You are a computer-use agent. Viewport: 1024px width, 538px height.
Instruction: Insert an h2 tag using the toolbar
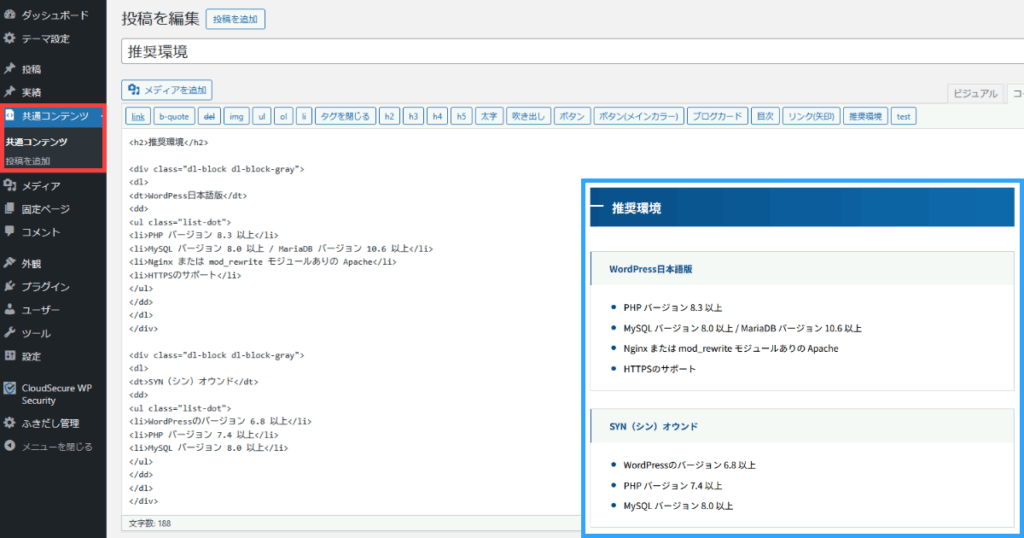coord(389,116)
